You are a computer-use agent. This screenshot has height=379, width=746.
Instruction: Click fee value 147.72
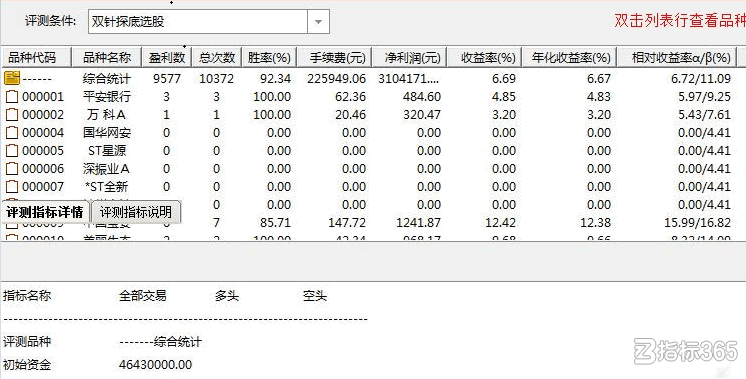[x=347, y=223]
